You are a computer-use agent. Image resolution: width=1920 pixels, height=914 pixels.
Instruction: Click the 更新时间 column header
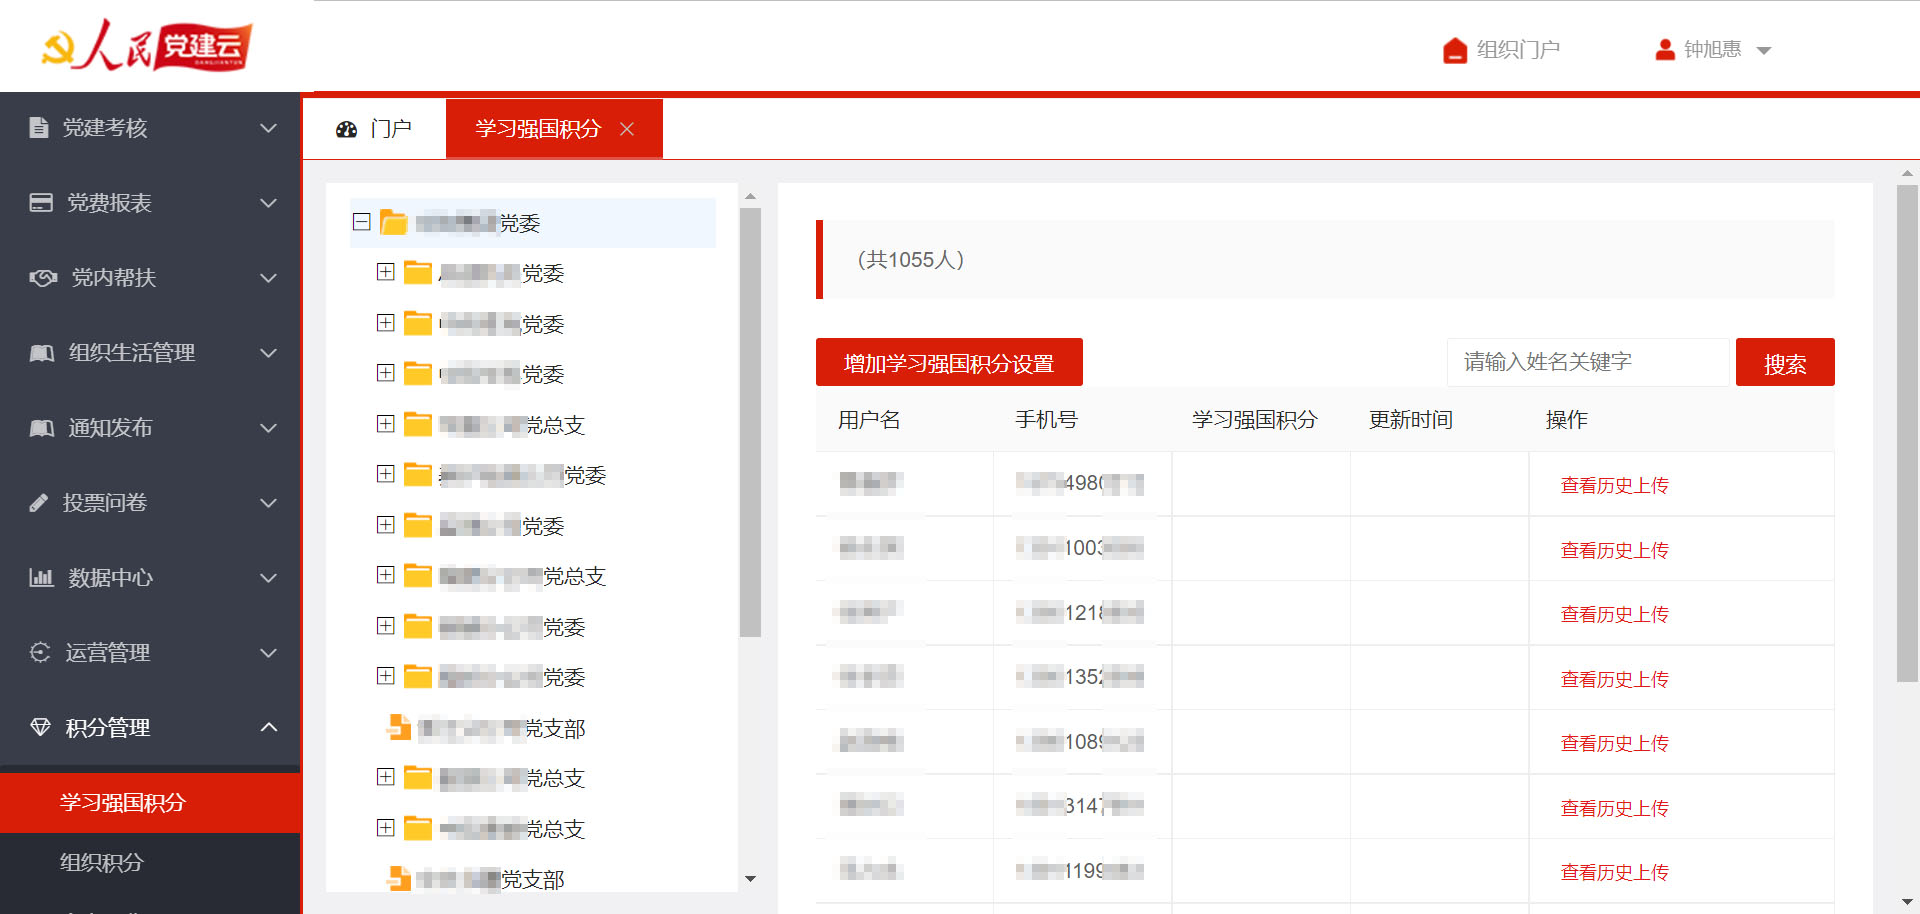click(1410, 420)
